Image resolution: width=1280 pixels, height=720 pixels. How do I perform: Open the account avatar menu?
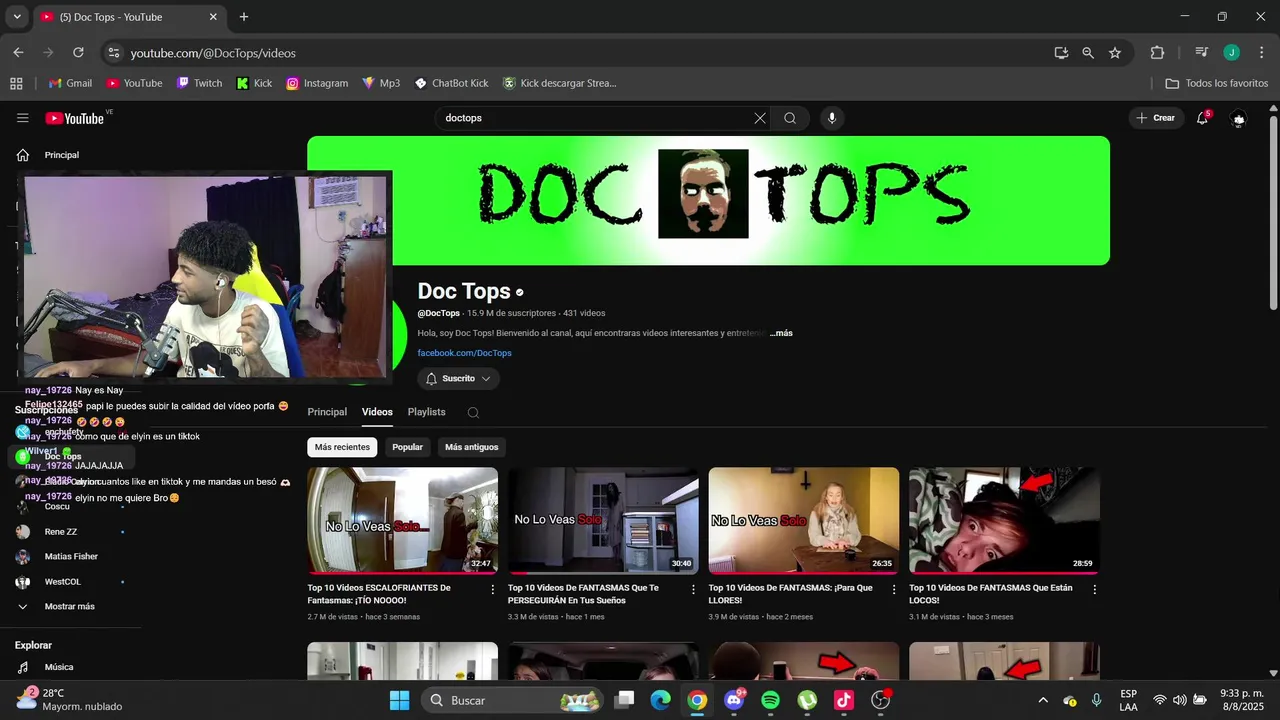(x=1239, y=118)
